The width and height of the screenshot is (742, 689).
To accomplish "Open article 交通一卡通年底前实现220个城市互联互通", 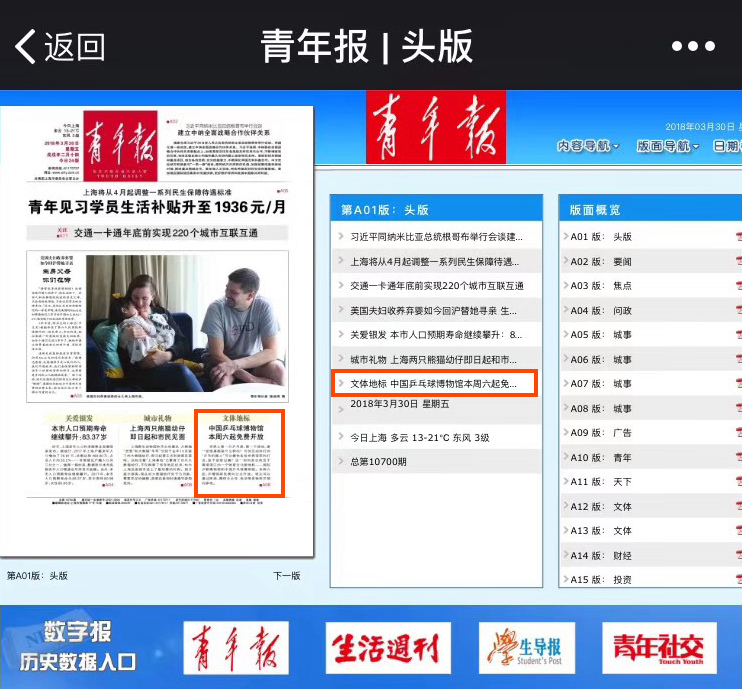I will point(436,286).
